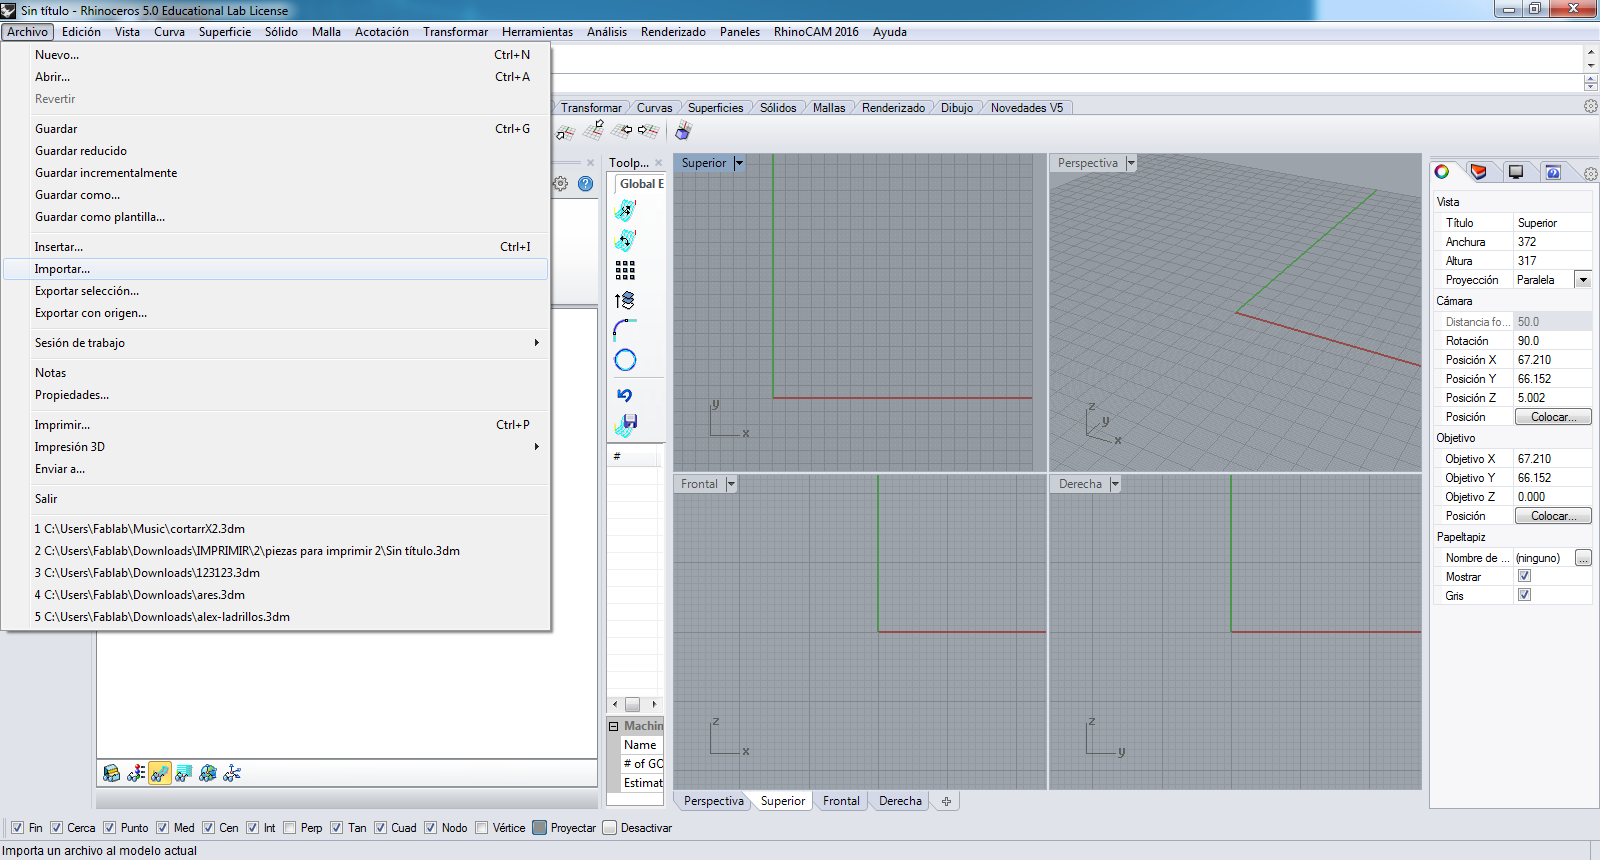Toggle the highlighted toolpath visibility icon
This screenshot has width=1602, height=860.
click(160, 773)
